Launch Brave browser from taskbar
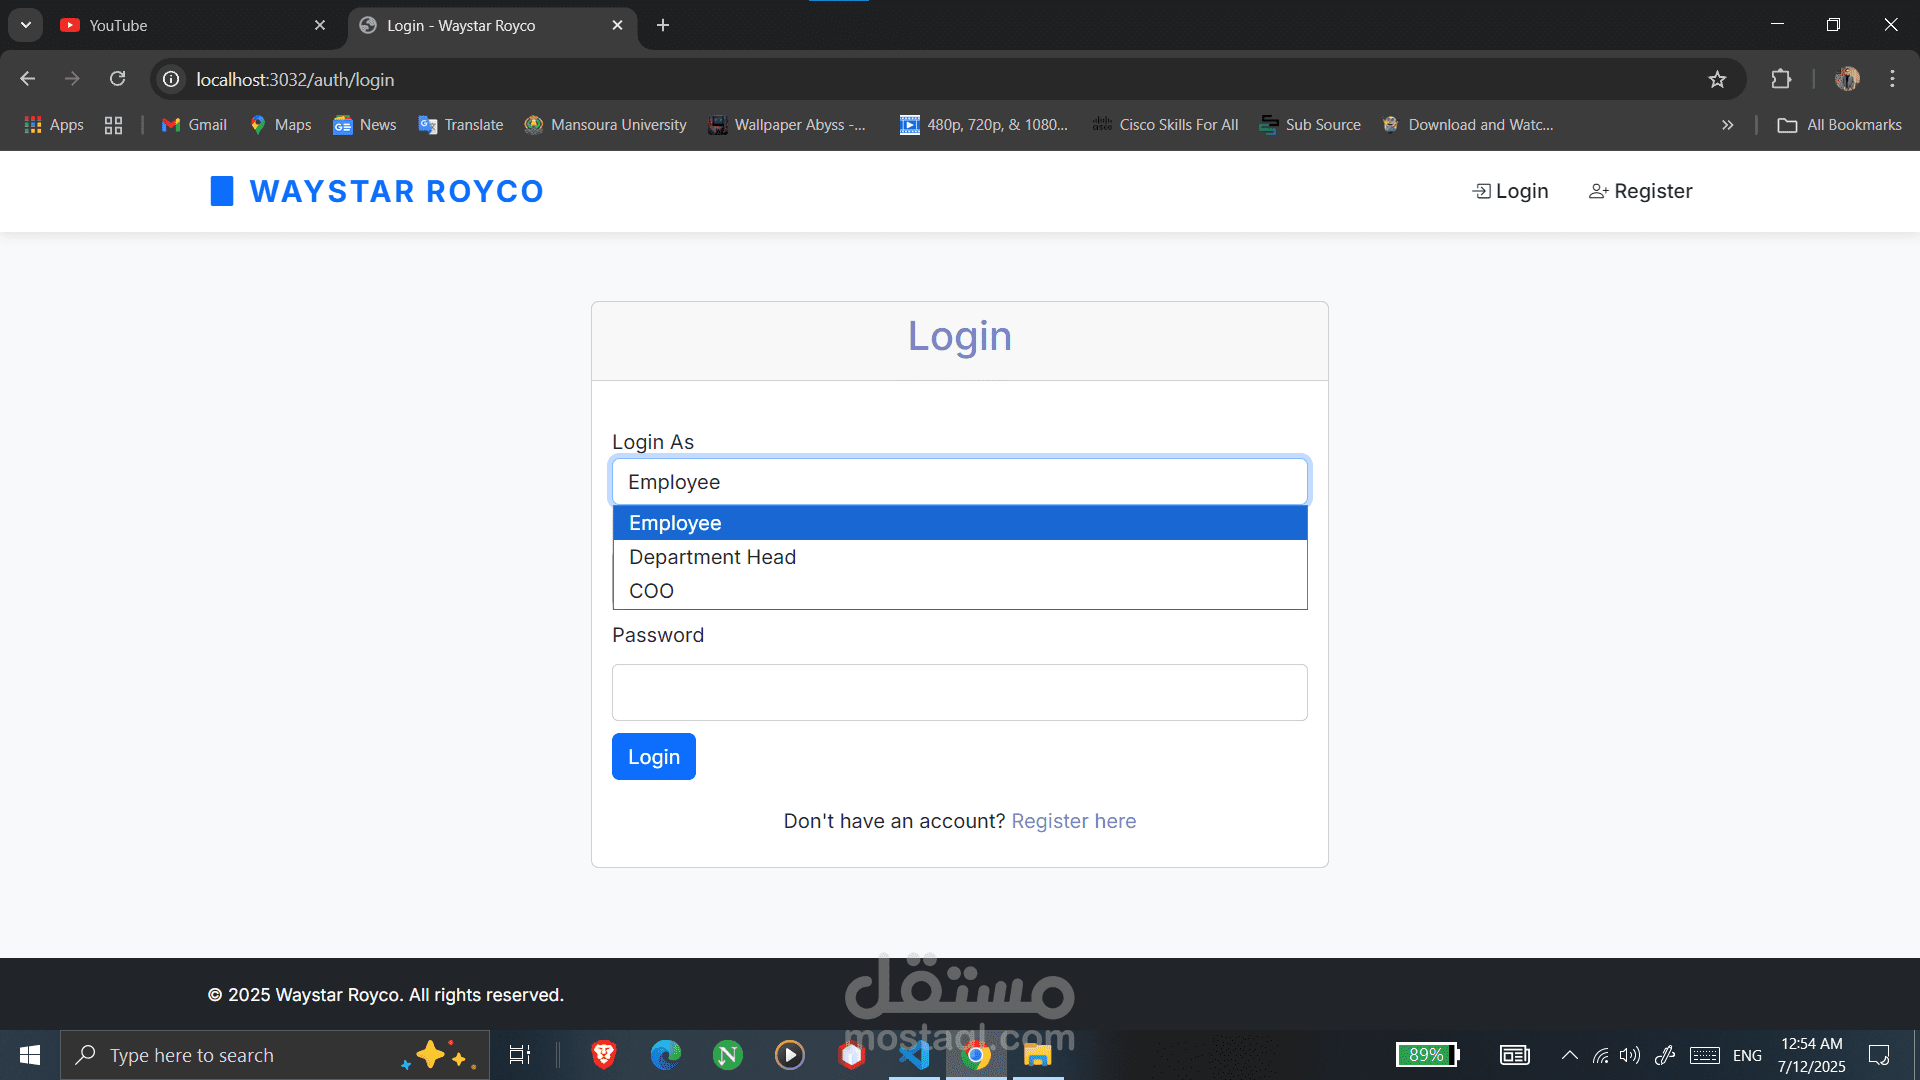 pos(604,1055)
